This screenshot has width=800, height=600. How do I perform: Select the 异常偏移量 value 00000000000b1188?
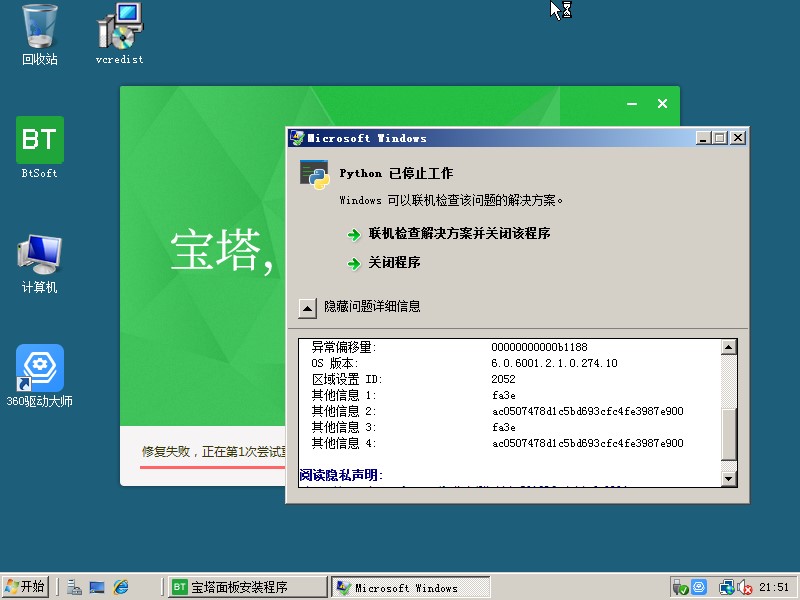point(539,347)
